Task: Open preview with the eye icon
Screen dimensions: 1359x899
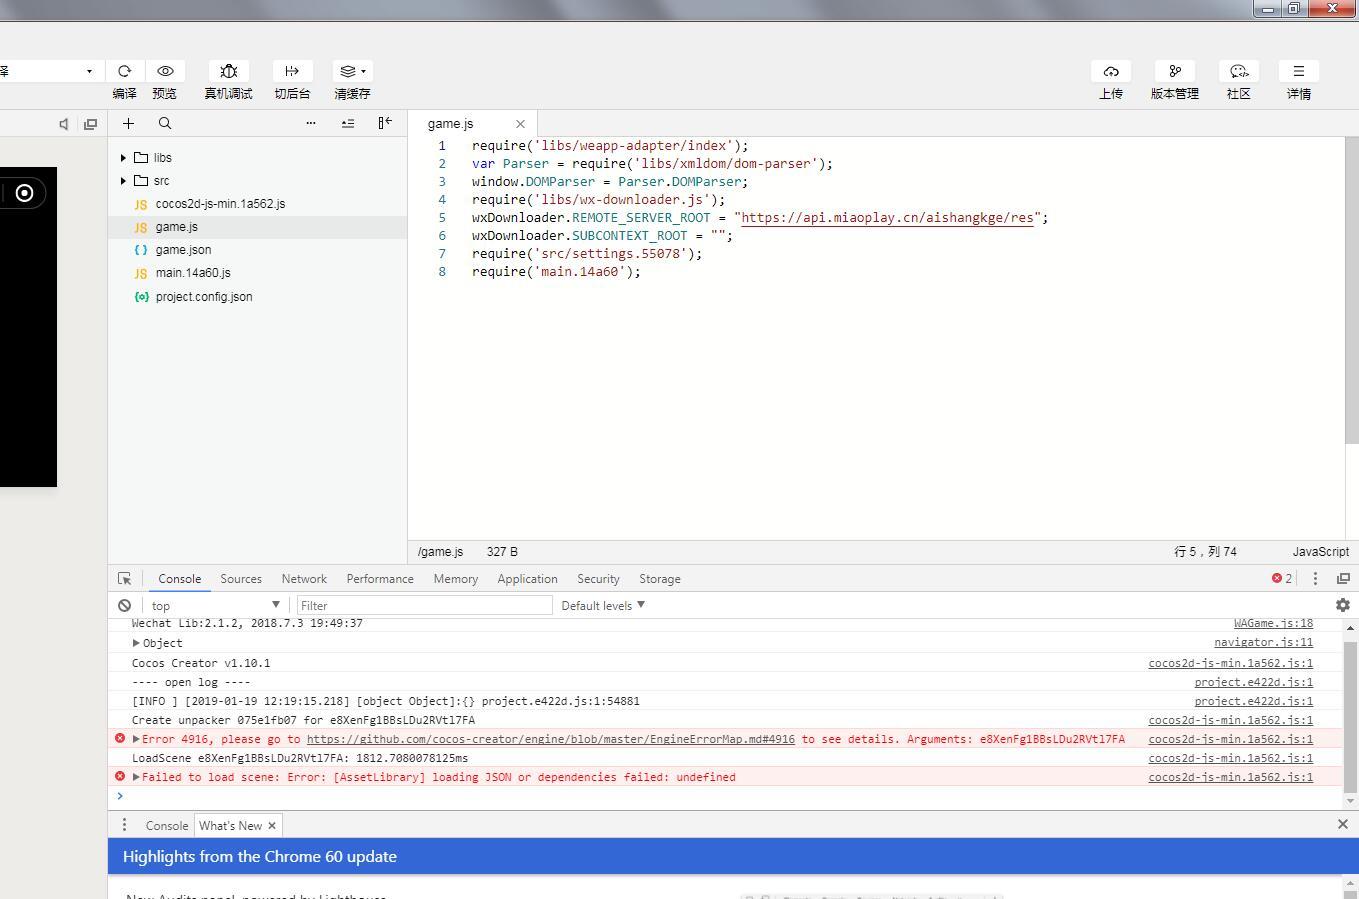Action: click(165, 71)
